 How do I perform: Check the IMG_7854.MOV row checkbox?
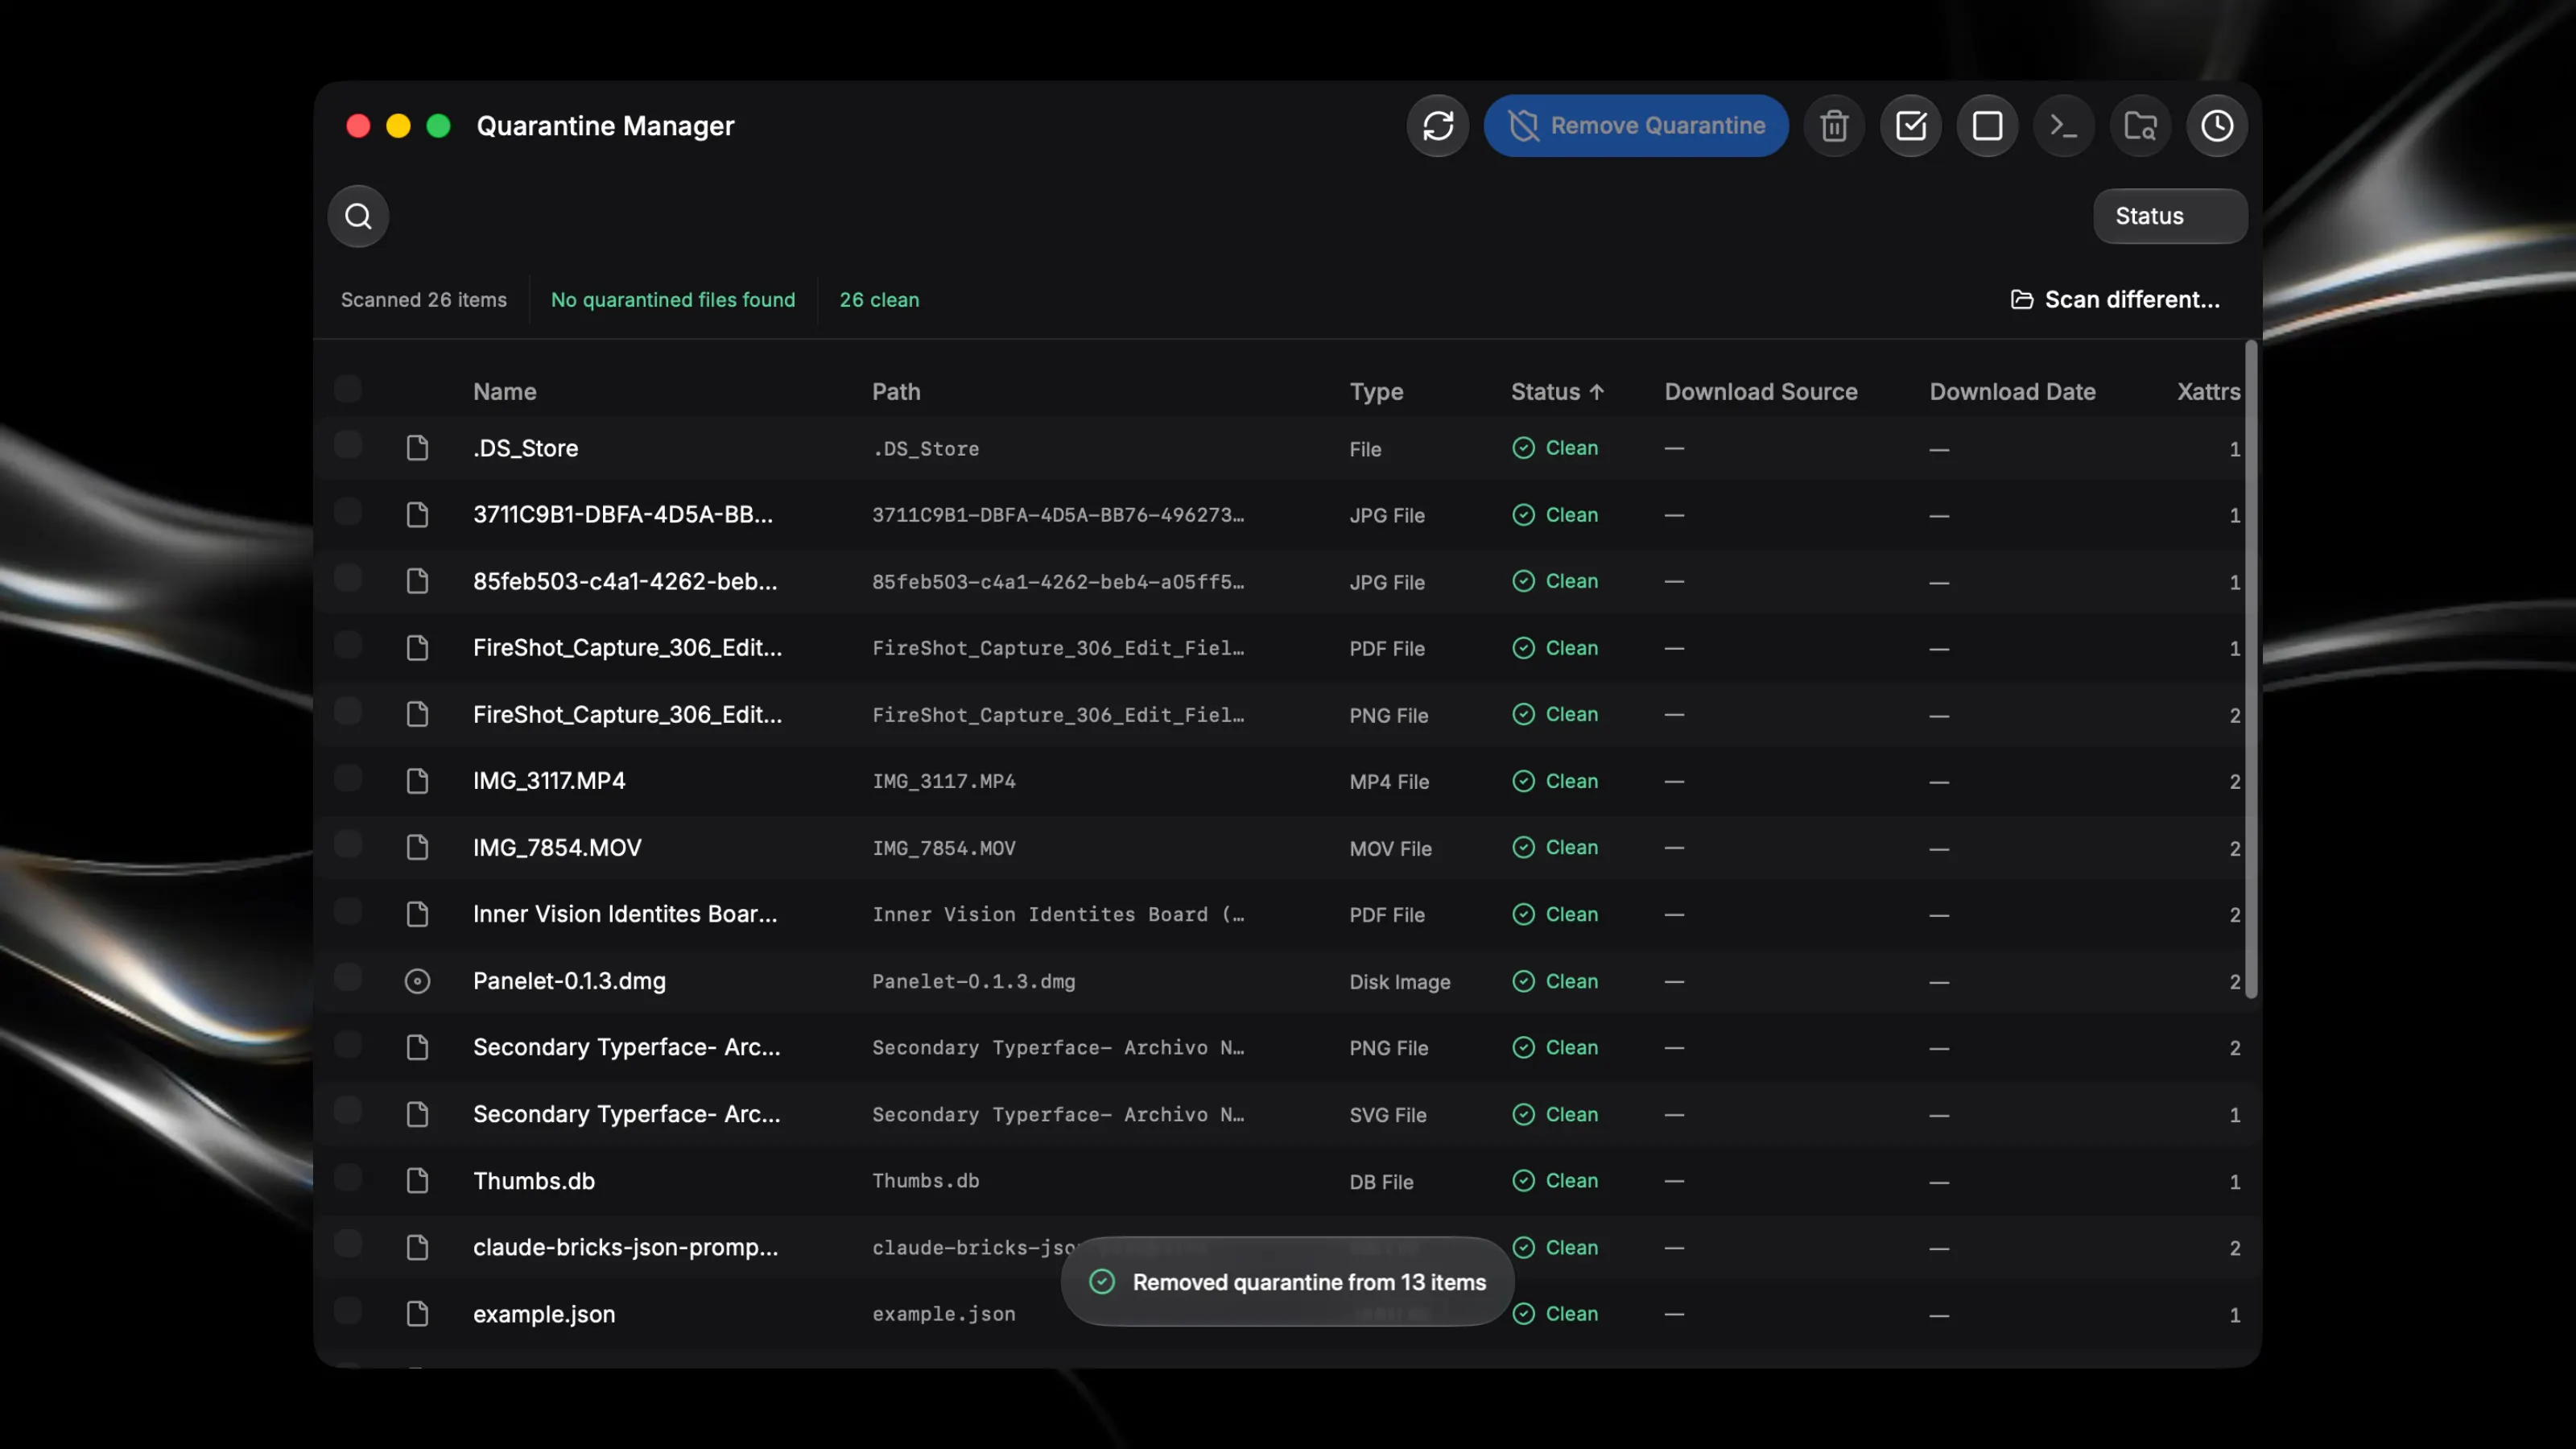pos(348,845)
